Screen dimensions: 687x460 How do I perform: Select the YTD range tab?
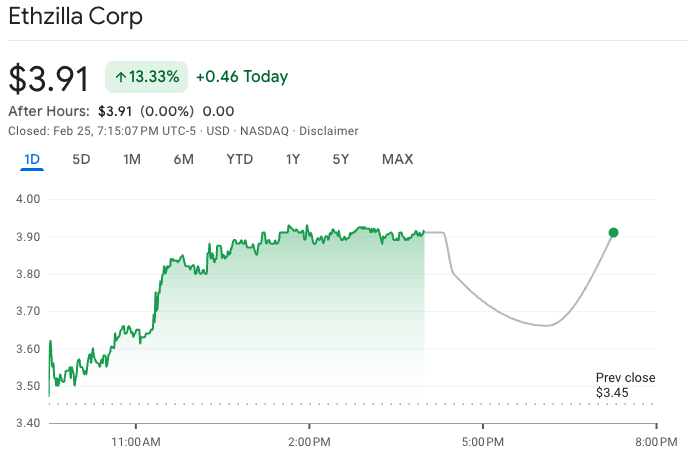click(239, 159)
